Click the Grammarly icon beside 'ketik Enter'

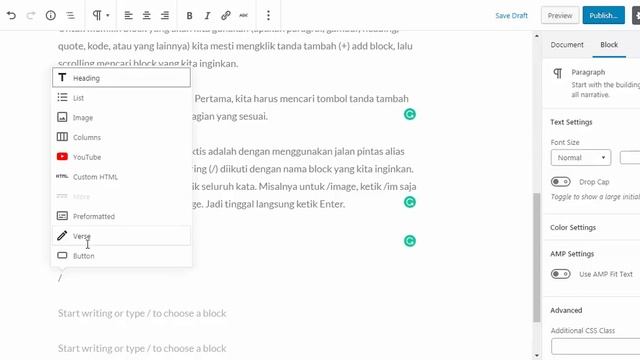[410, 202]
